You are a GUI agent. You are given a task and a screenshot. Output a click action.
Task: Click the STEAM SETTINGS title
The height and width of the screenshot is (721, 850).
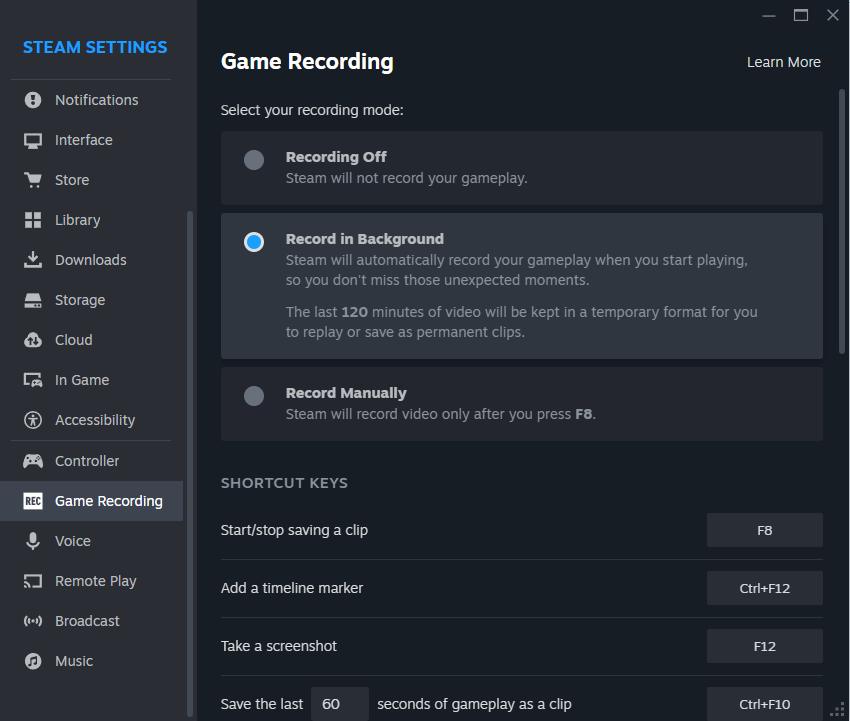click(x=95, y=47)
